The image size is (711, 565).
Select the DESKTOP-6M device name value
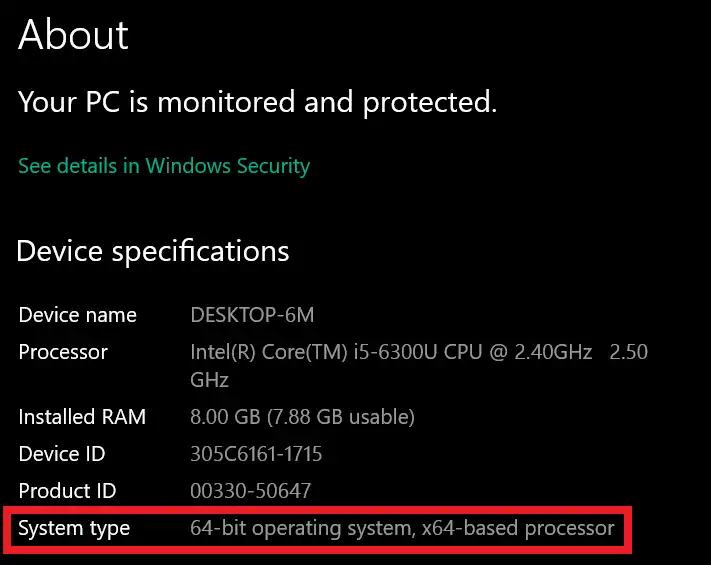[x=252, y=315]
